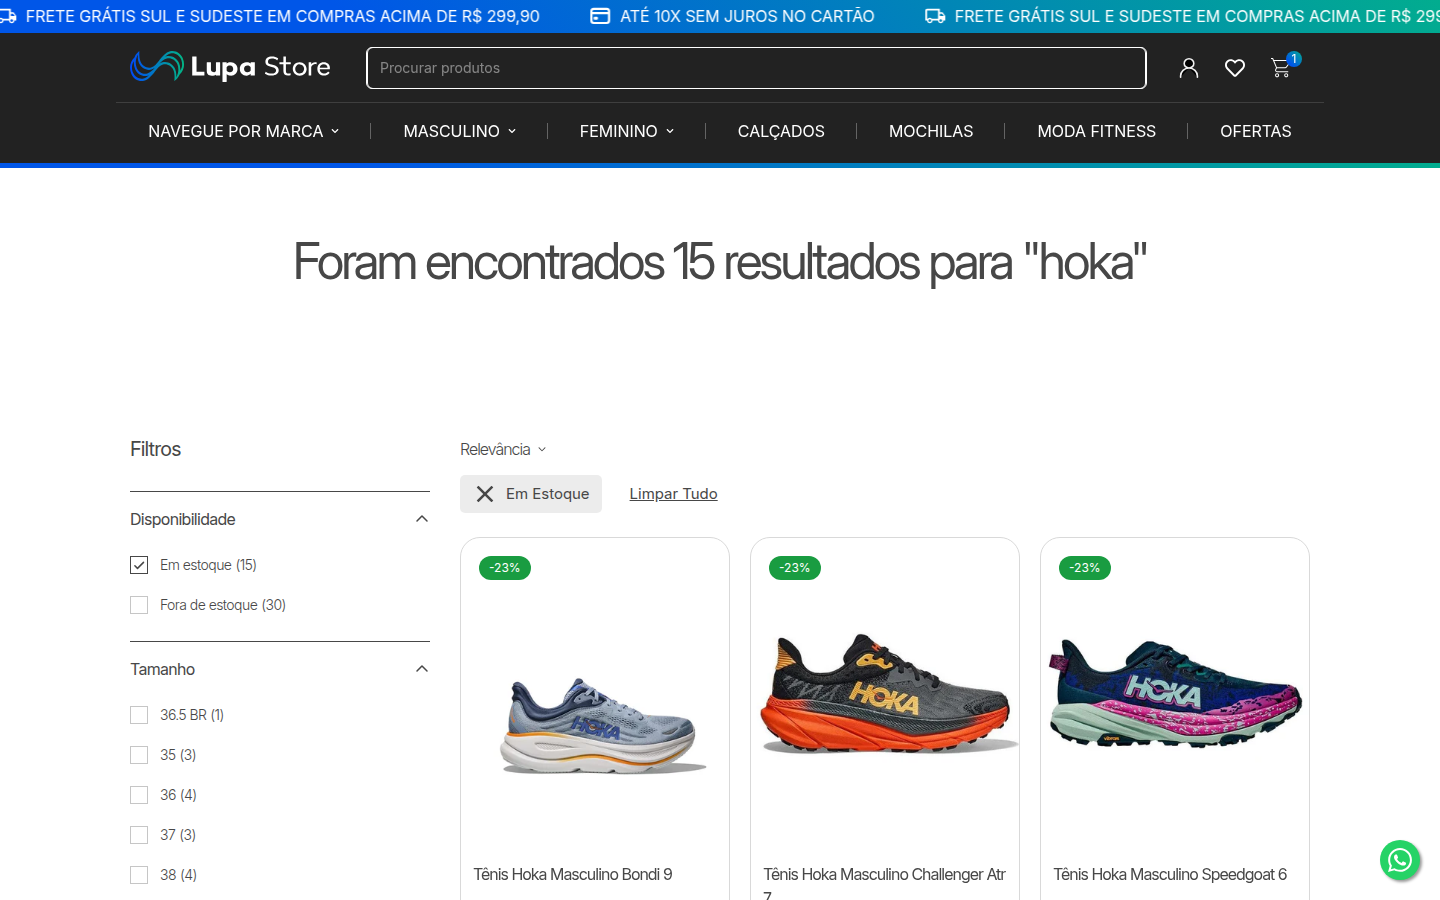Open Tênis Hoka Masculino Speedgoat 6 title
The height and width of the screenshot is (900, 1440).
coord(1170,875)
